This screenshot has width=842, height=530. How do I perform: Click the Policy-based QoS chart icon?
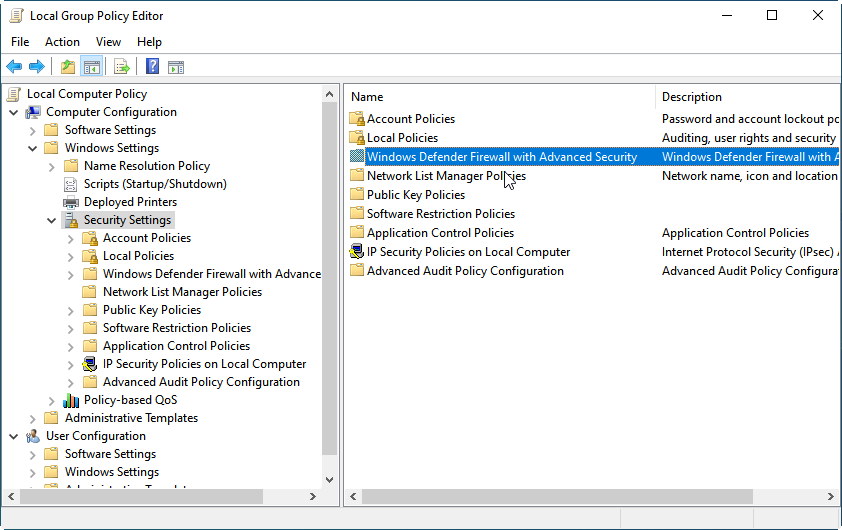[x=71, y=400]
